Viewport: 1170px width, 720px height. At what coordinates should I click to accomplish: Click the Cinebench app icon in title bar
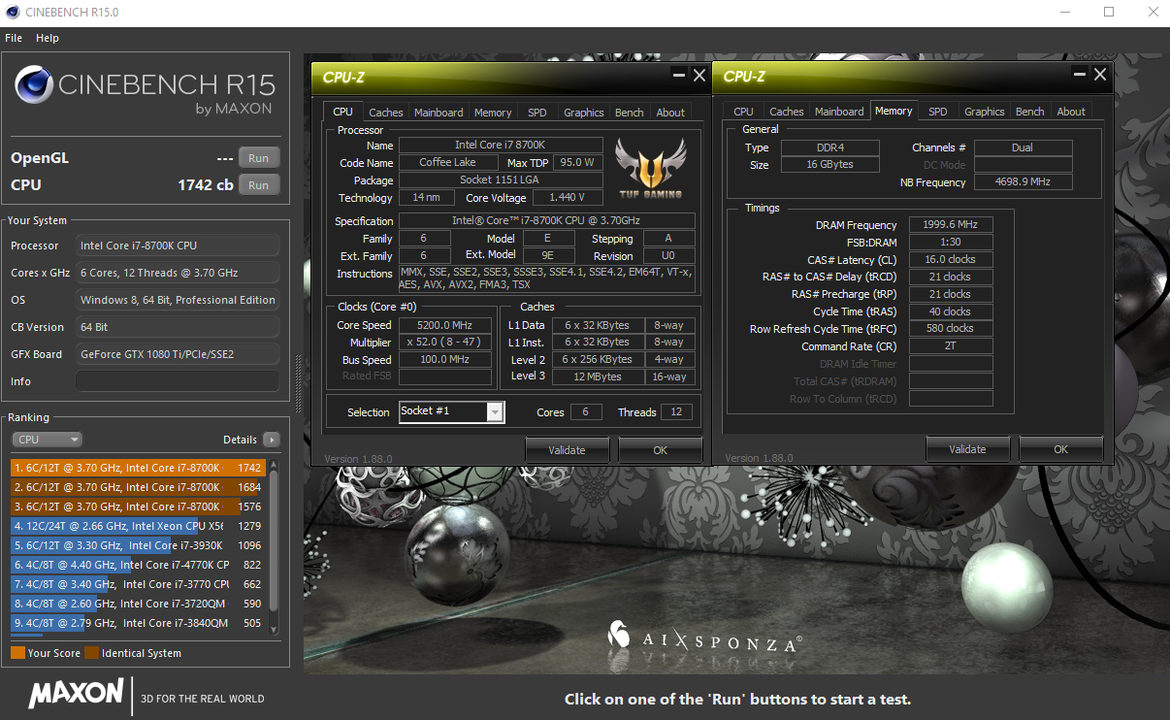click(x=12, y=12)
